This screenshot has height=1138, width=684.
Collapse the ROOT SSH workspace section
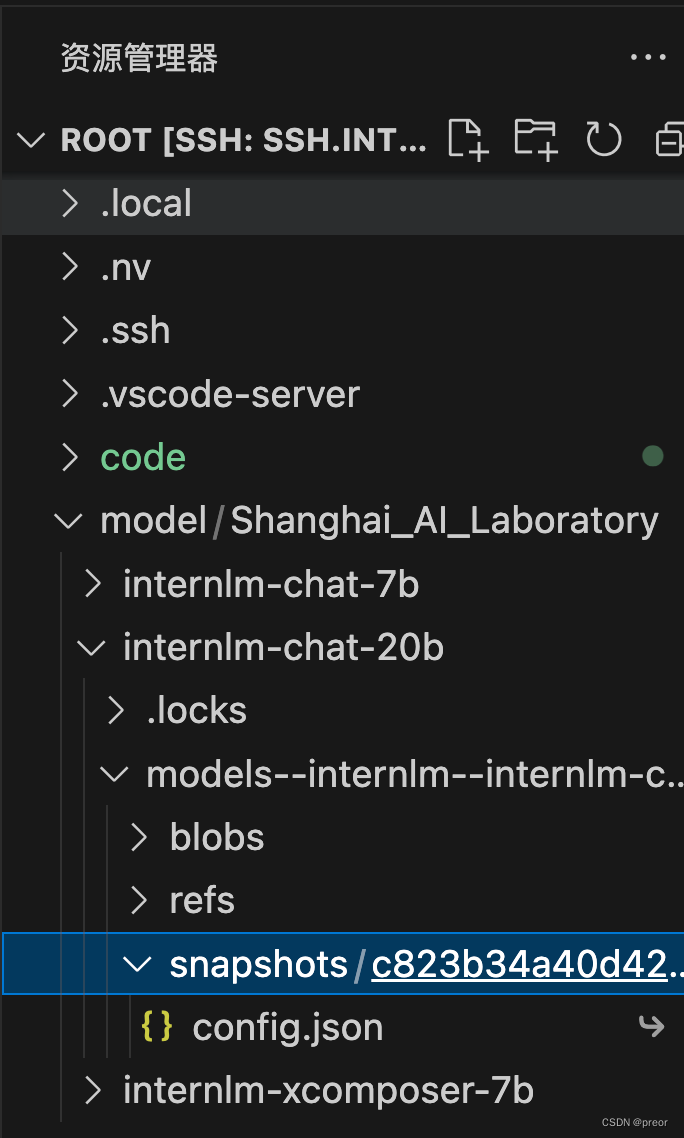point(30,140)
